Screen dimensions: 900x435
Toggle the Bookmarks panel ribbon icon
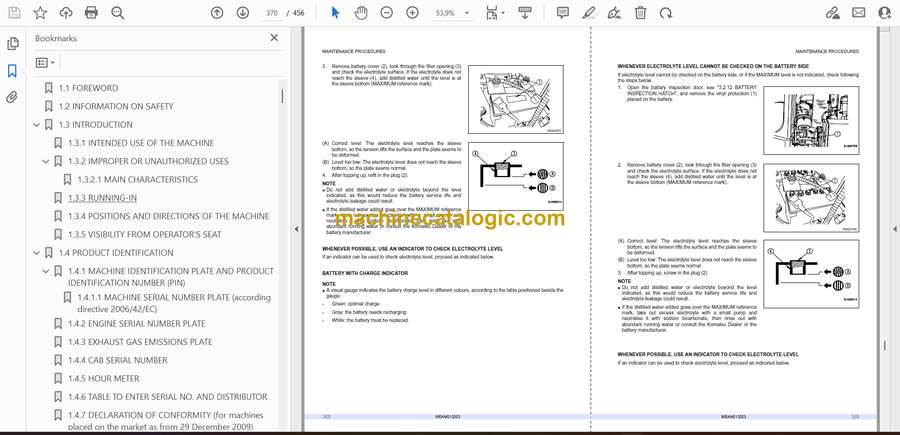coord(13,71)
